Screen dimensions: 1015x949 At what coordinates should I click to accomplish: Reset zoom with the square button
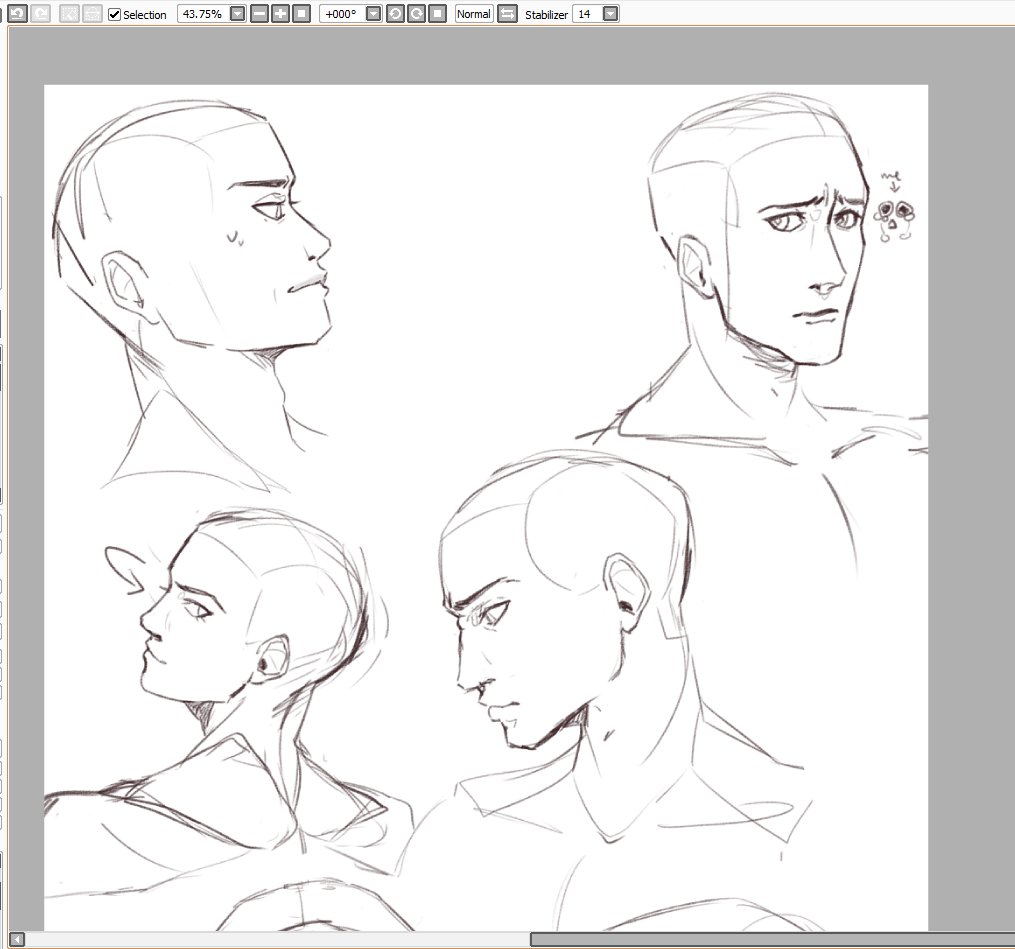[302, 14]
